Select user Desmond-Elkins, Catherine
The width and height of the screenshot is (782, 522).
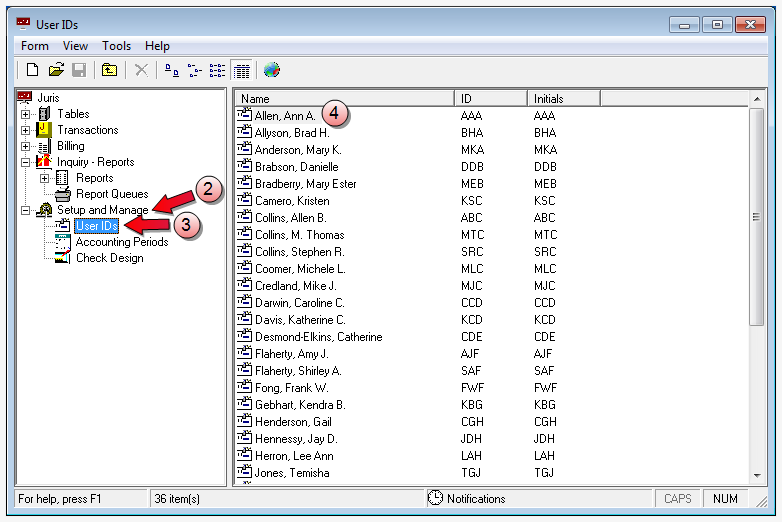pyautogui.click(x=319, y=337)
